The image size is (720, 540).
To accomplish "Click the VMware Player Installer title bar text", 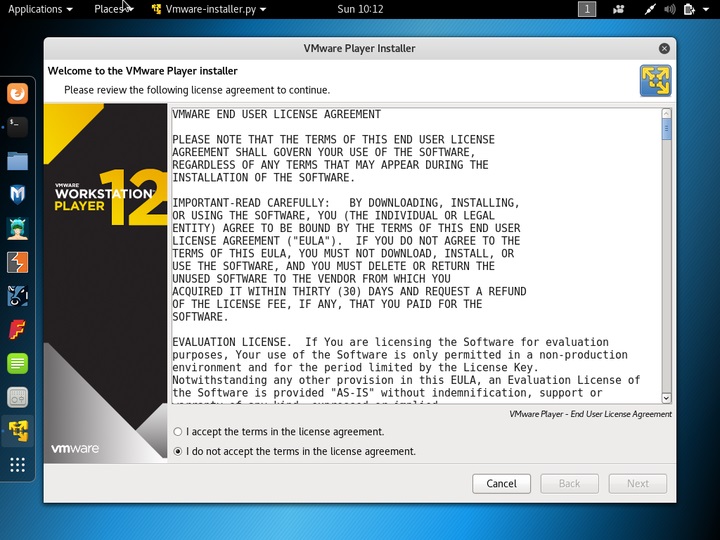I will pyautogui.click(x=360, y=49).
